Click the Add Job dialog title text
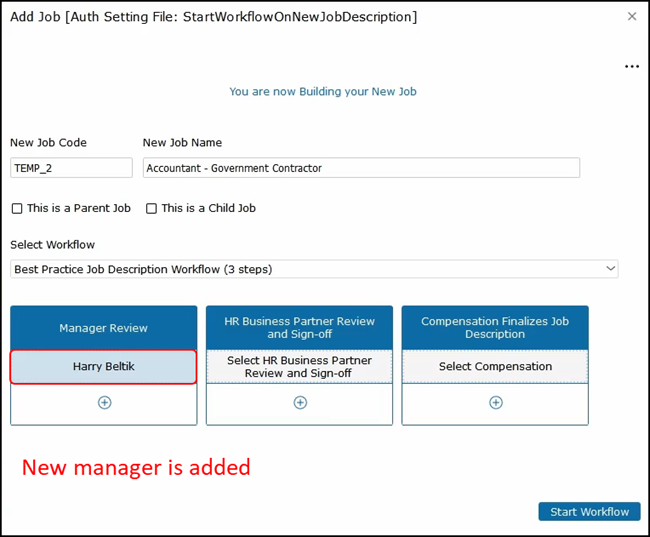 (x=213, y=17)
